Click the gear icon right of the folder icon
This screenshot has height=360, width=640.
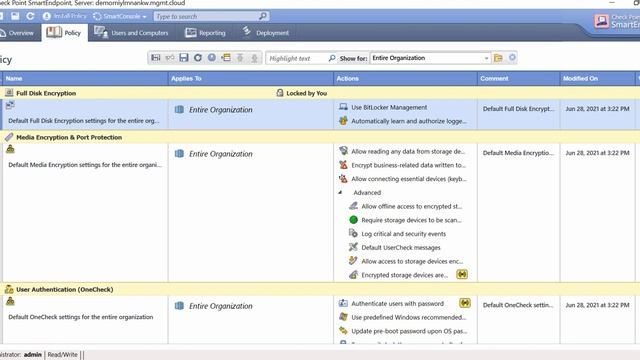pos(512,58)
